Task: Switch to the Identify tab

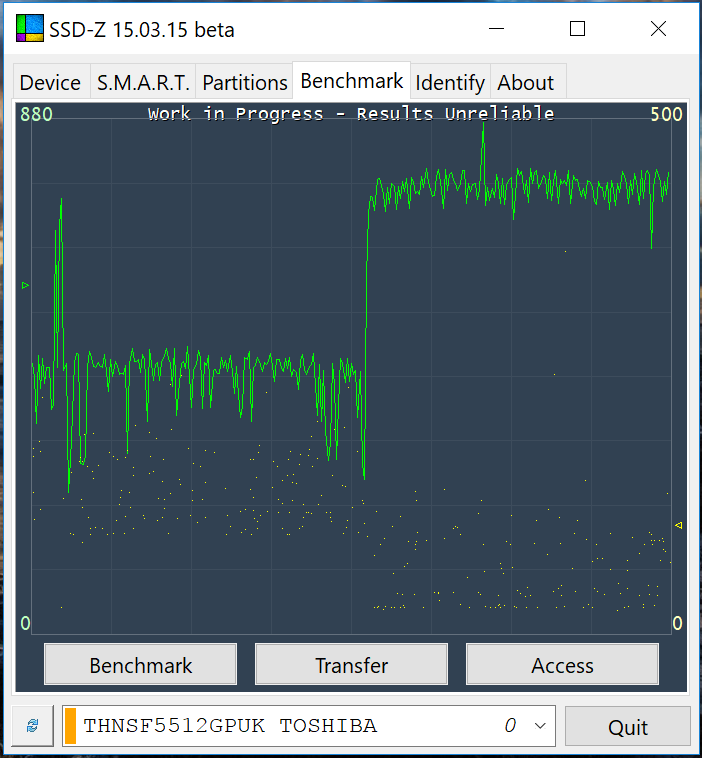Action: 450,82
